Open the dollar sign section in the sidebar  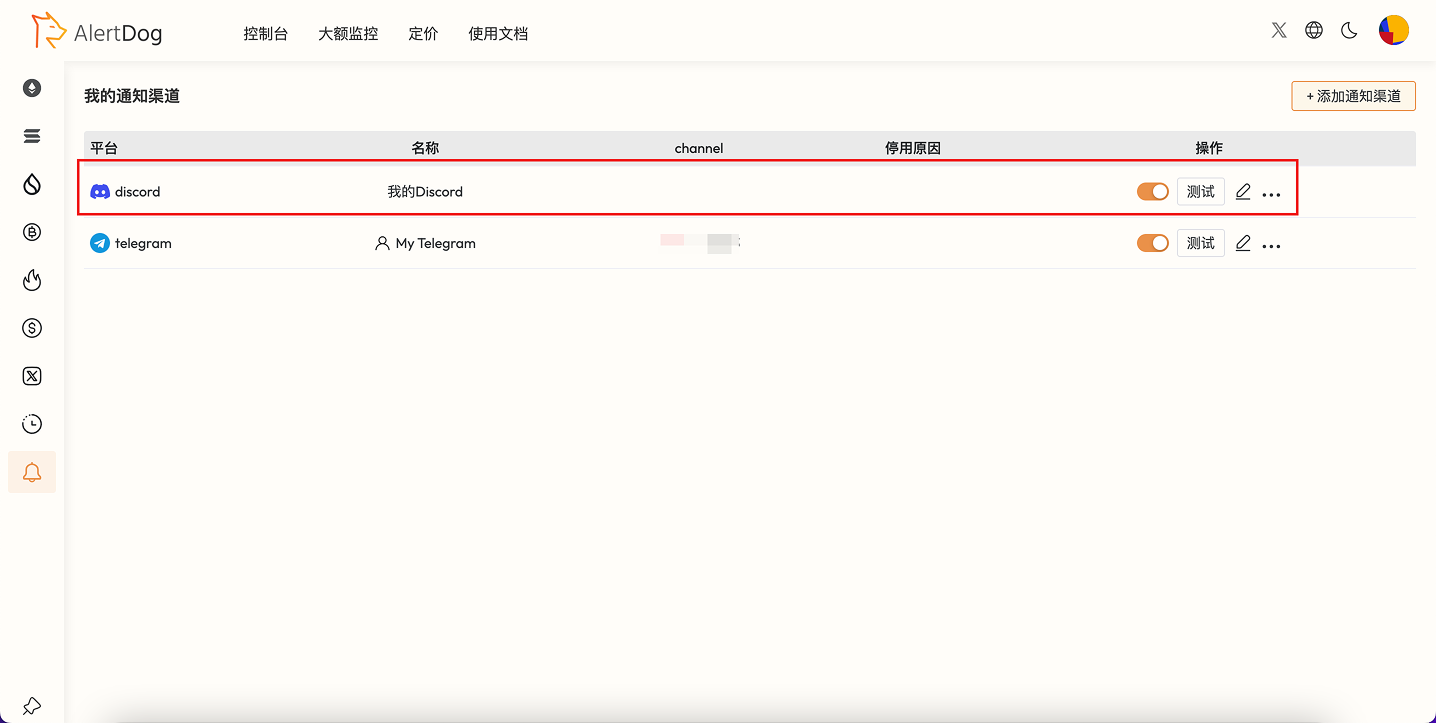pos(31,328)
